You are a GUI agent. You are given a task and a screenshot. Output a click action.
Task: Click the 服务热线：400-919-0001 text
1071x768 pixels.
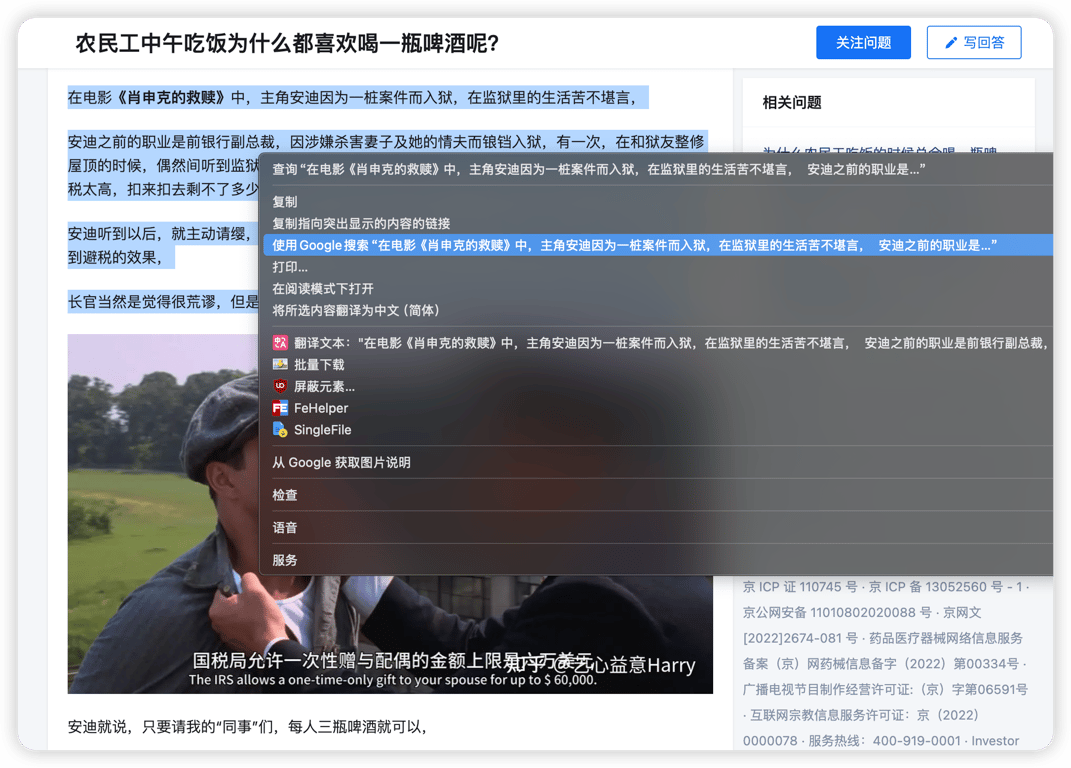click(884, 741)
